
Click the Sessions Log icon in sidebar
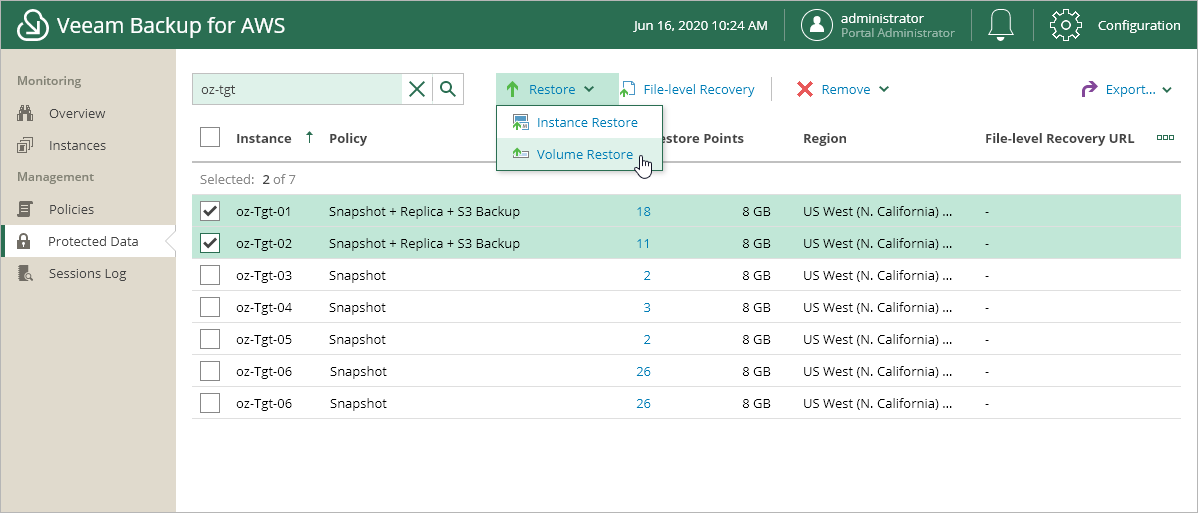click(x=25, y=274)
